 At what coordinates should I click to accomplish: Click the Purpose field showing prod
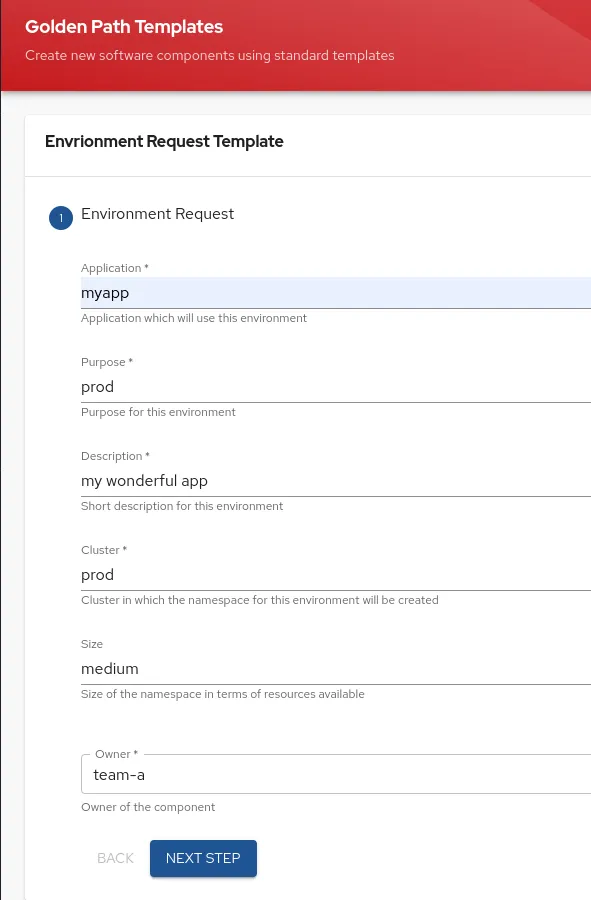[300, 386]
